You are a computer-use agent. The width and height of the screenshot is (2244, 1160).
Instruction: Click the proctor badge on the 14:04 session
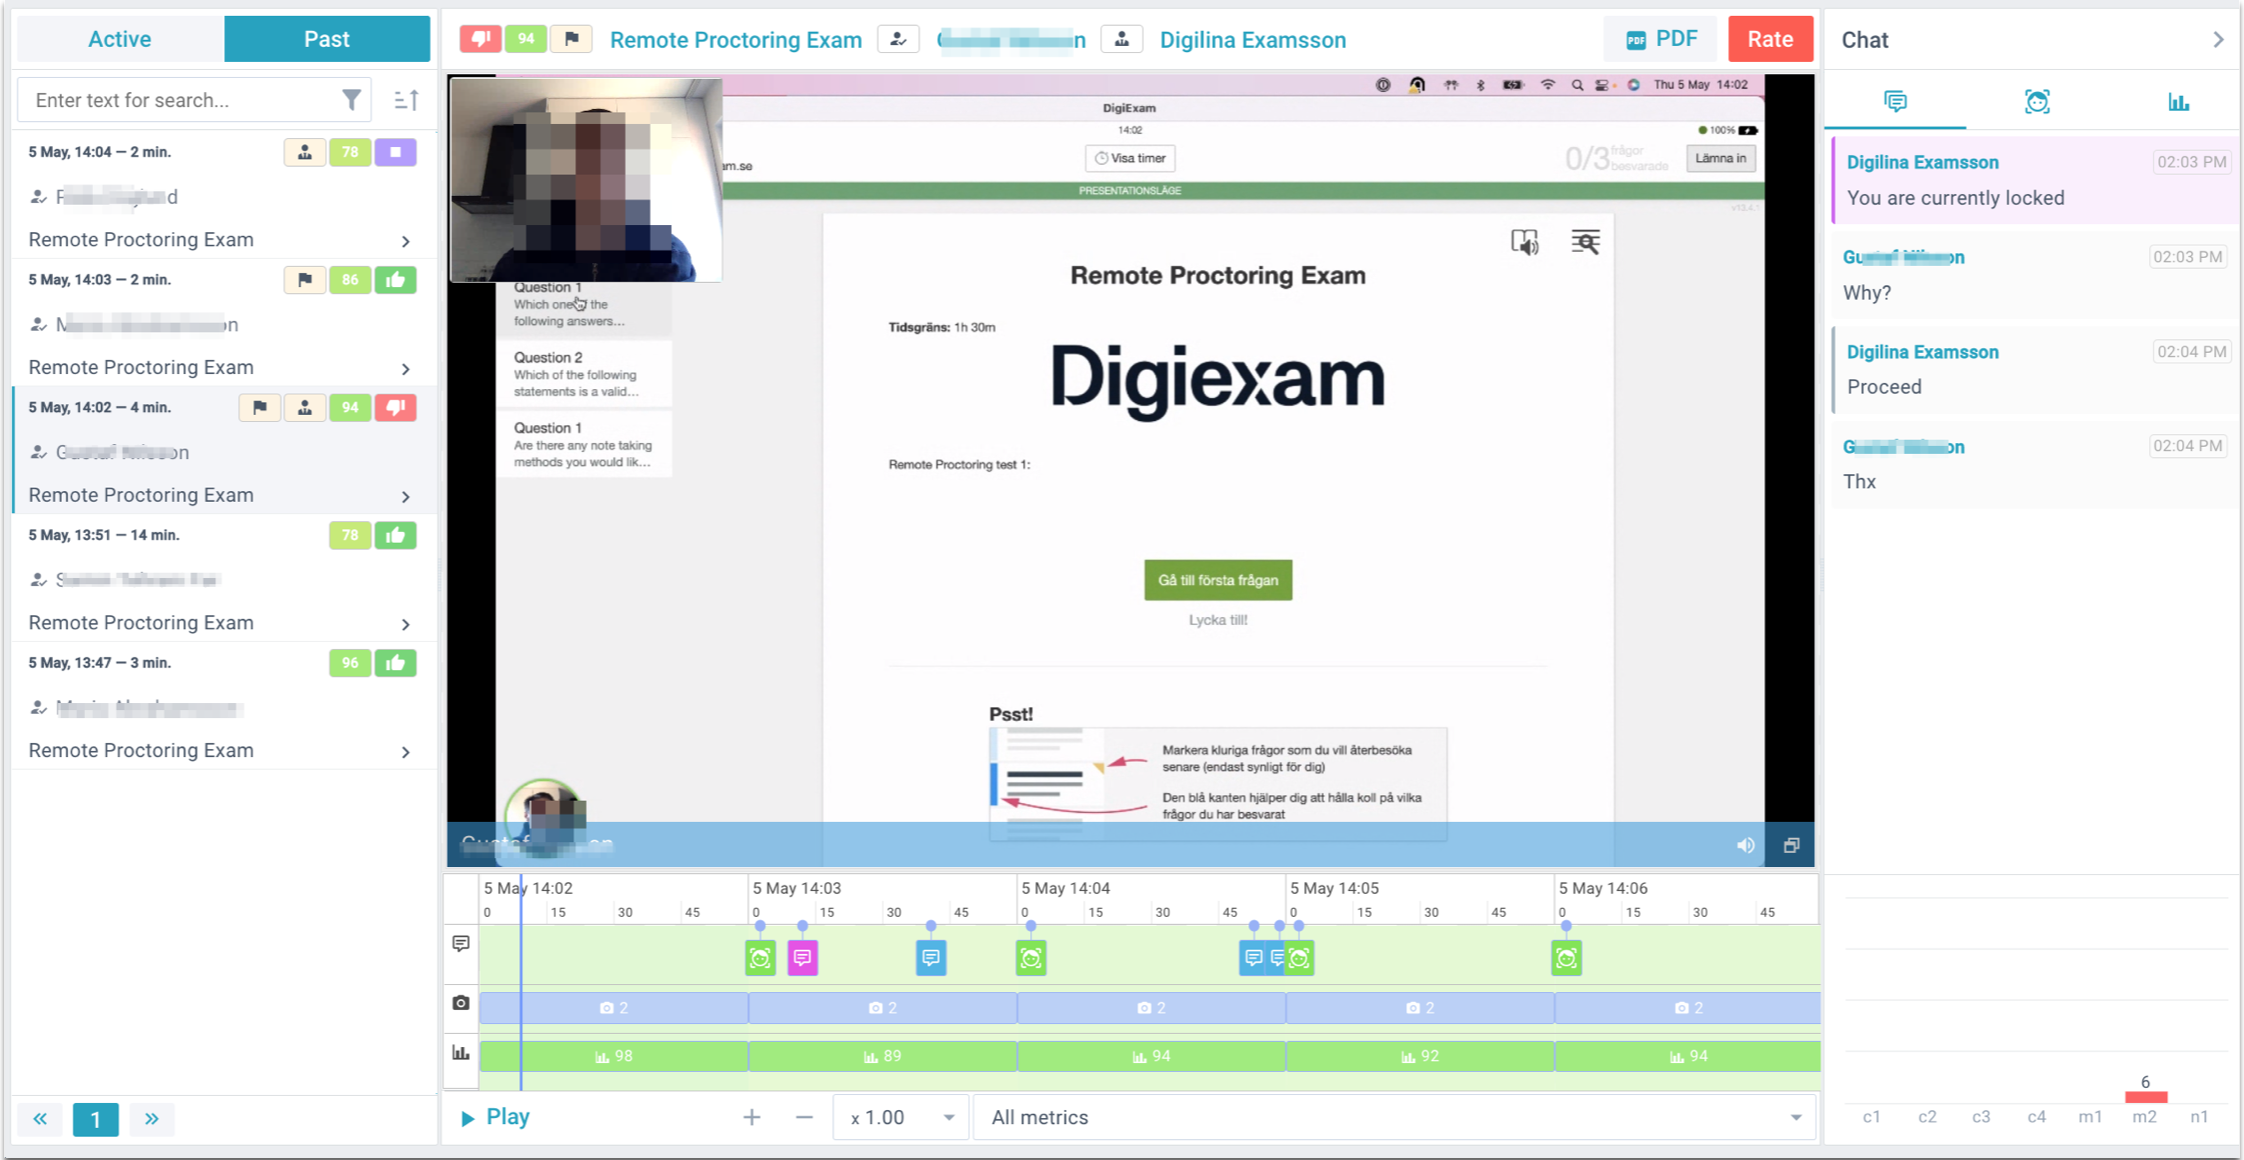coord(305,152)
